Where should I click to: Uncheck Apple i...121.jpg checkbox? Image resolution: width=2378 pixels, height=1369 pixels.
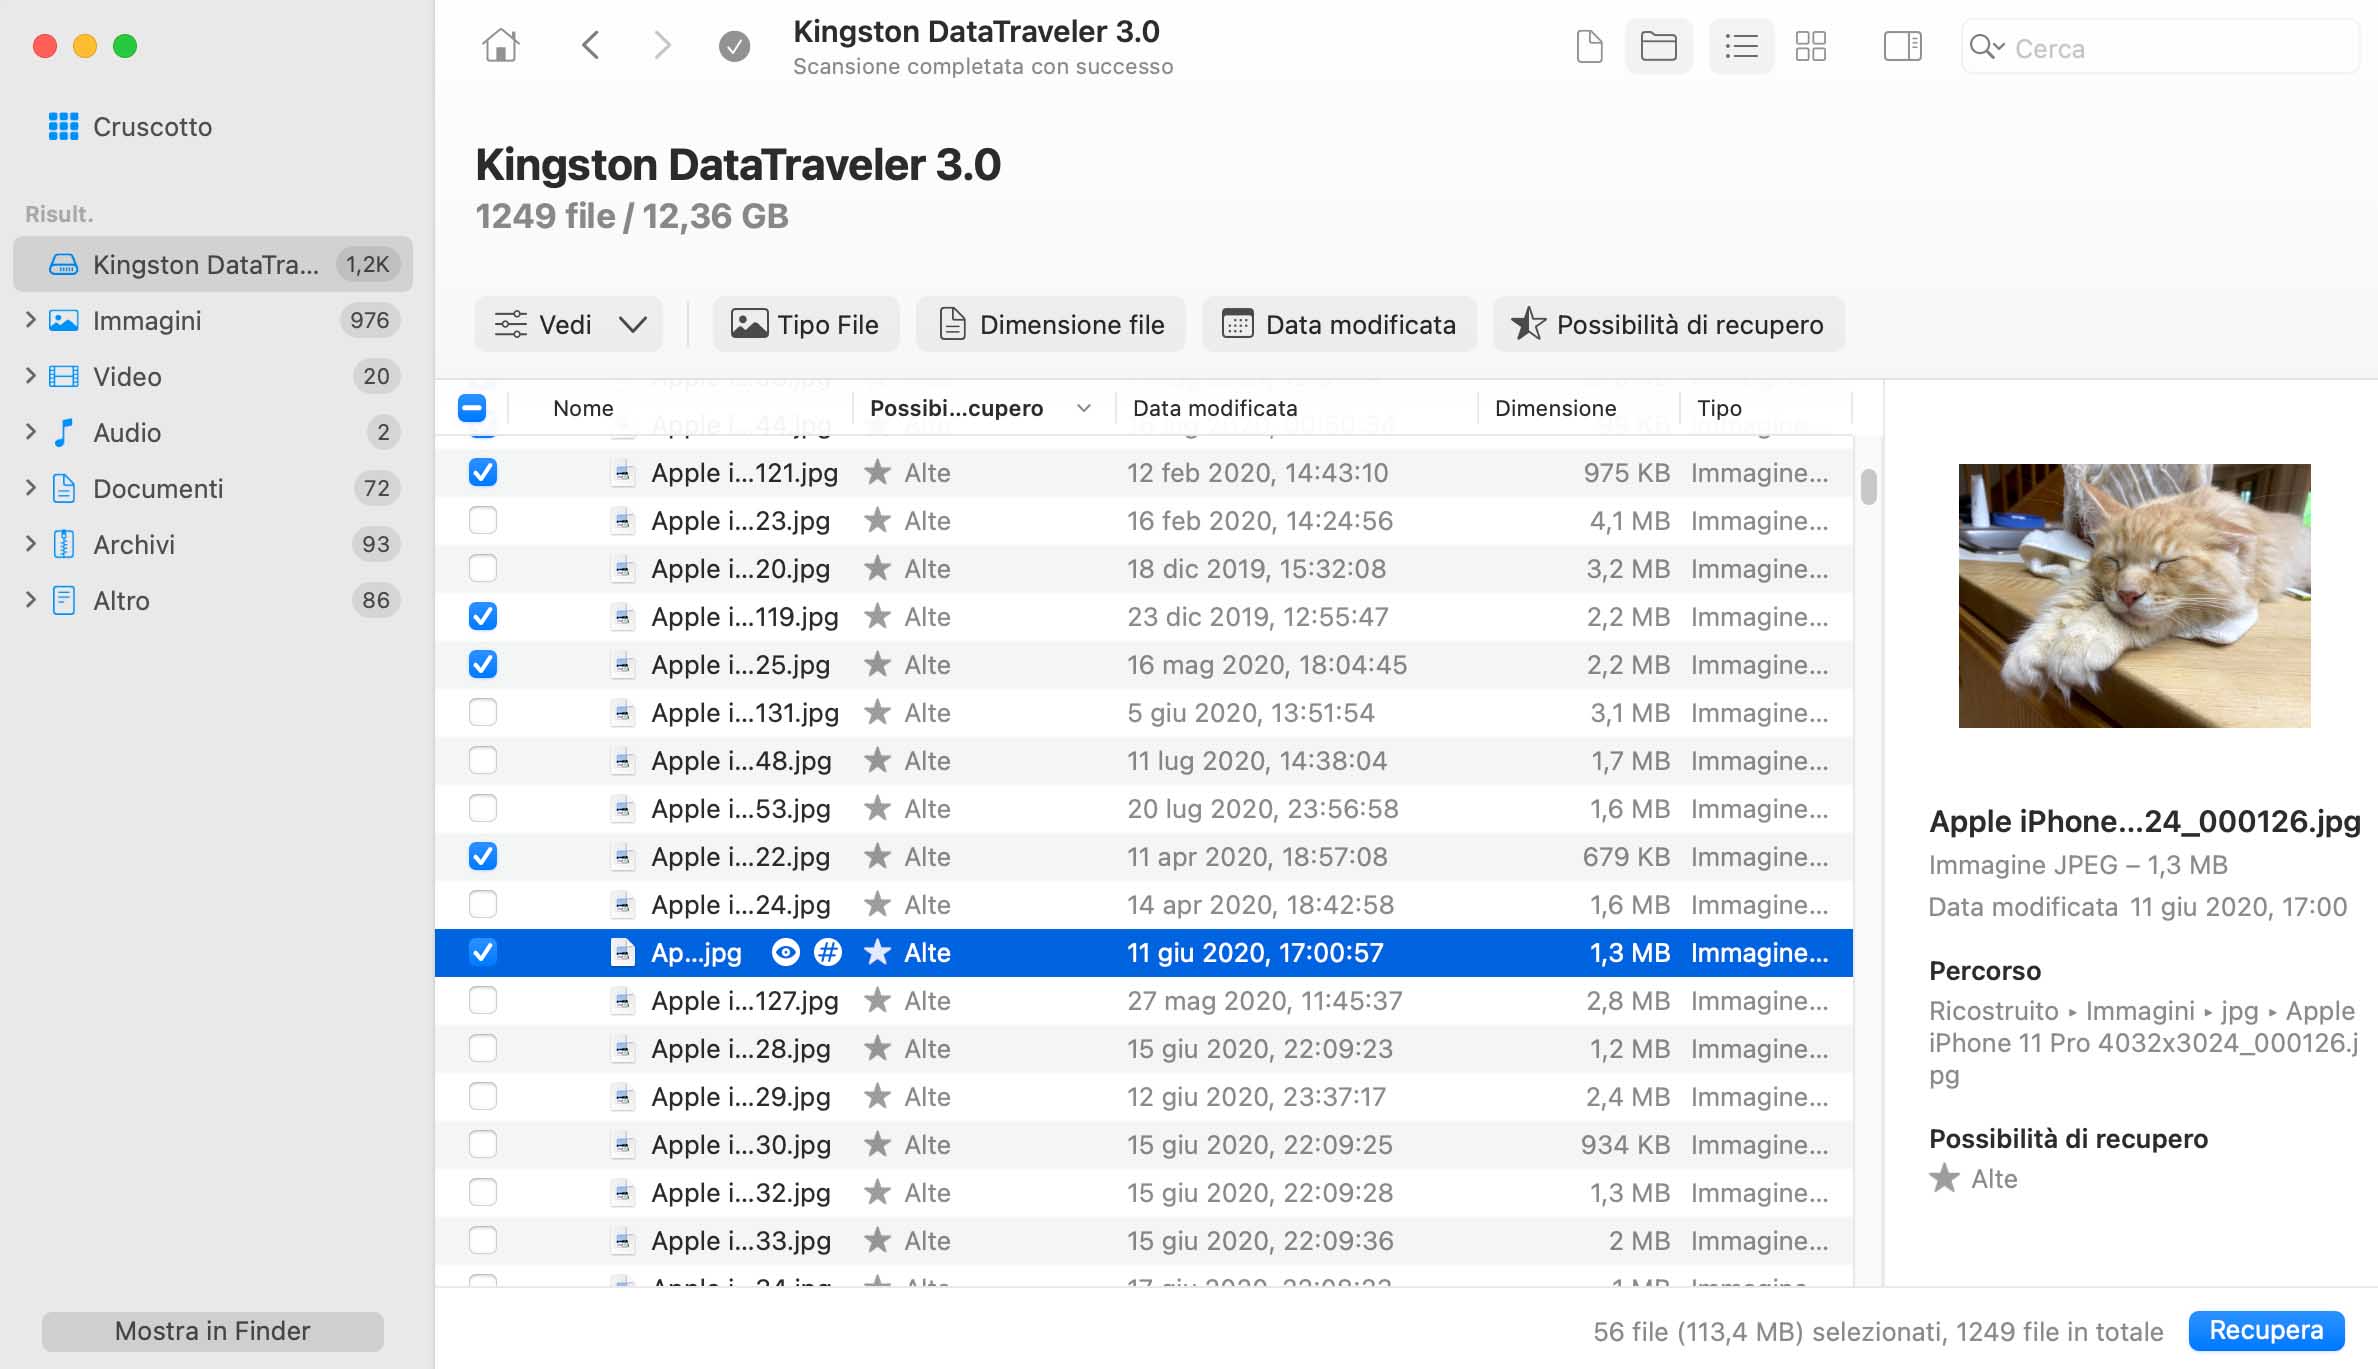coord(483,472)
